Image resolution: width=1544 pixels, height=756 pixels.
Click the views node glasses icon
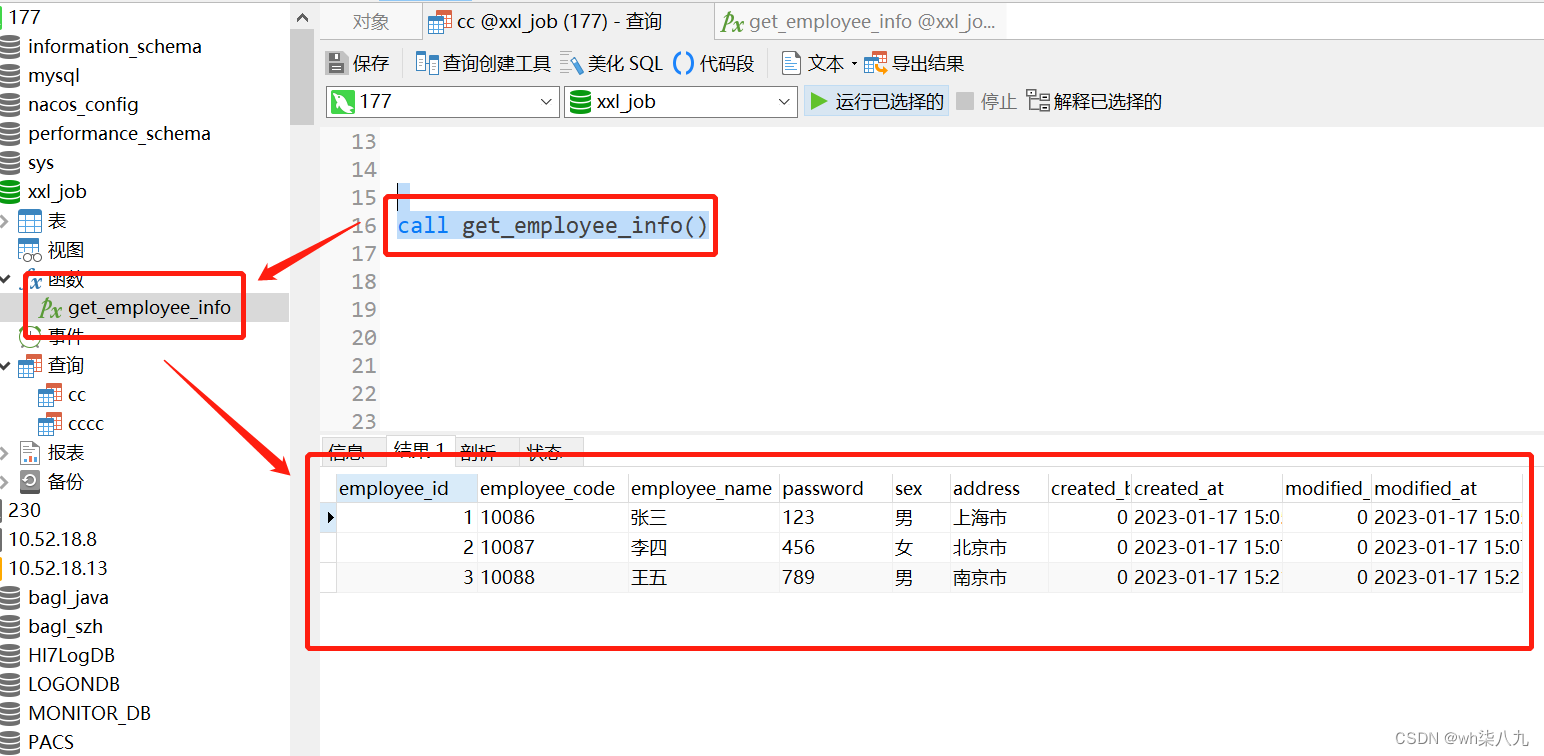pyautogui.click(x=30, y=250)
